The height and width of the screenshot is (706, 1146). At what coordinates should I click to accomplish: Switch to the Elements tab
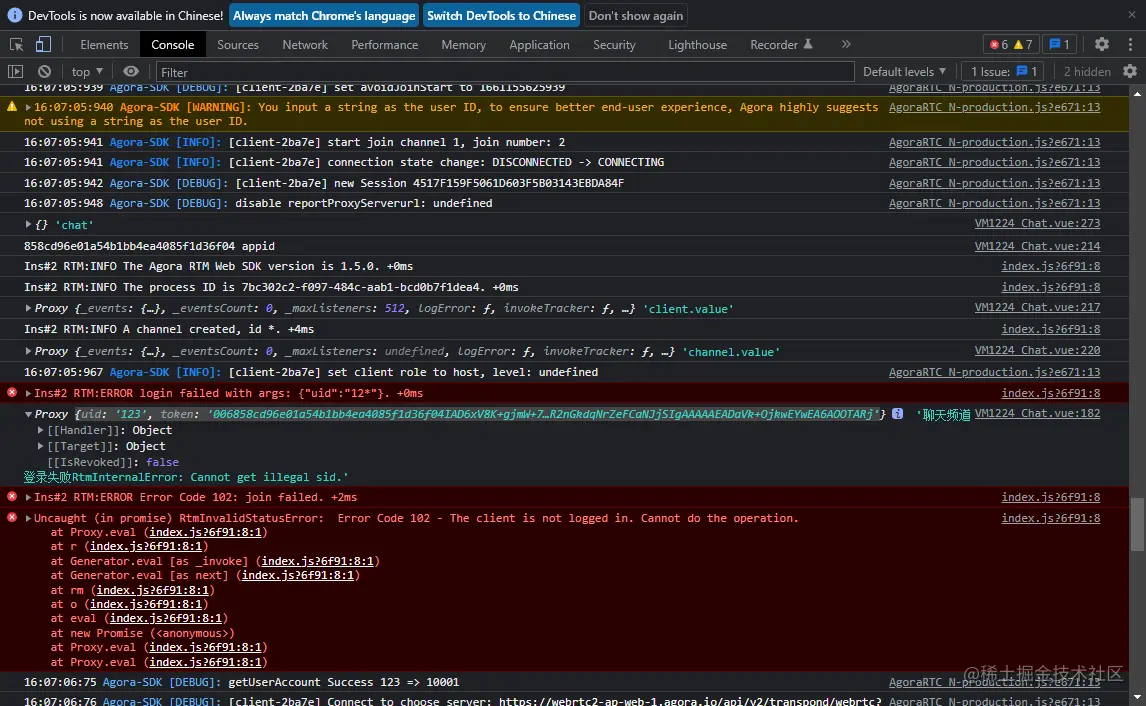point(104,45)
